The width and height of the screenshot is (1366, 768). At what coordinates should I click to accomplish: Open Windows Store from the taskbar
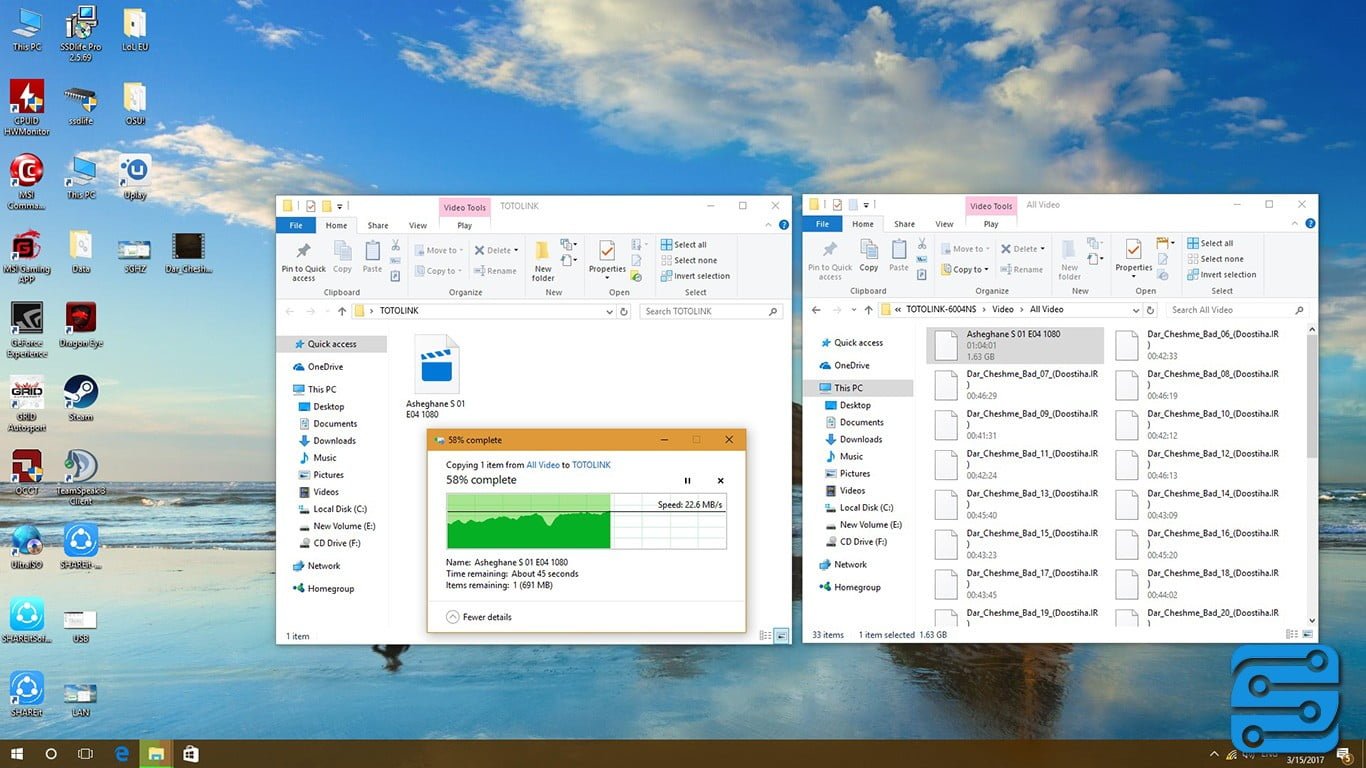(190, 754)
